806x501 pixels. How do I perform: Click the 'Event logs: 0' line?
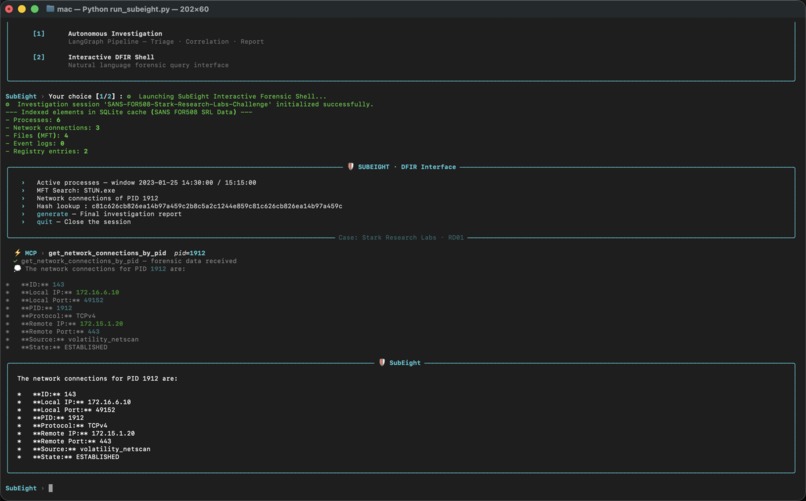click(35, 143)
